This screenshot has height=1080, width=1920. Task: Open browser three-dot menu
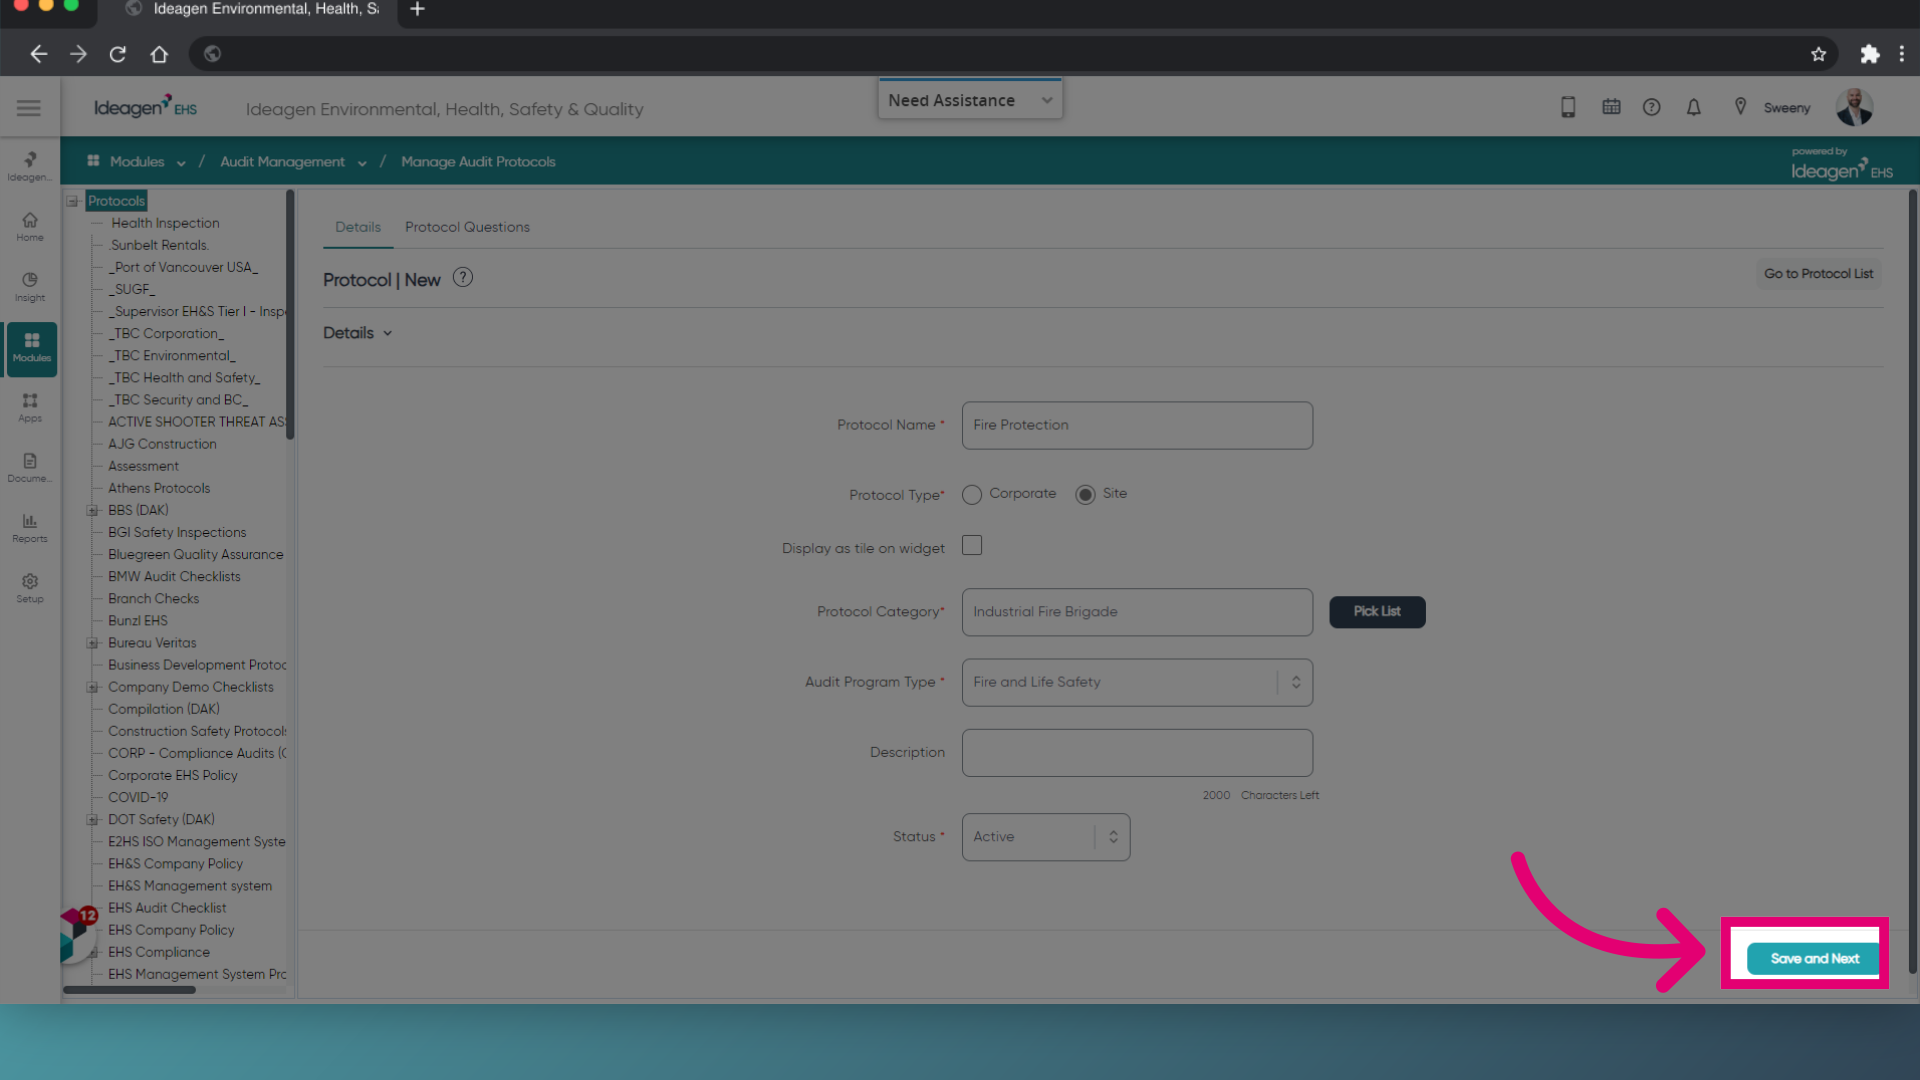point(1901,54)
